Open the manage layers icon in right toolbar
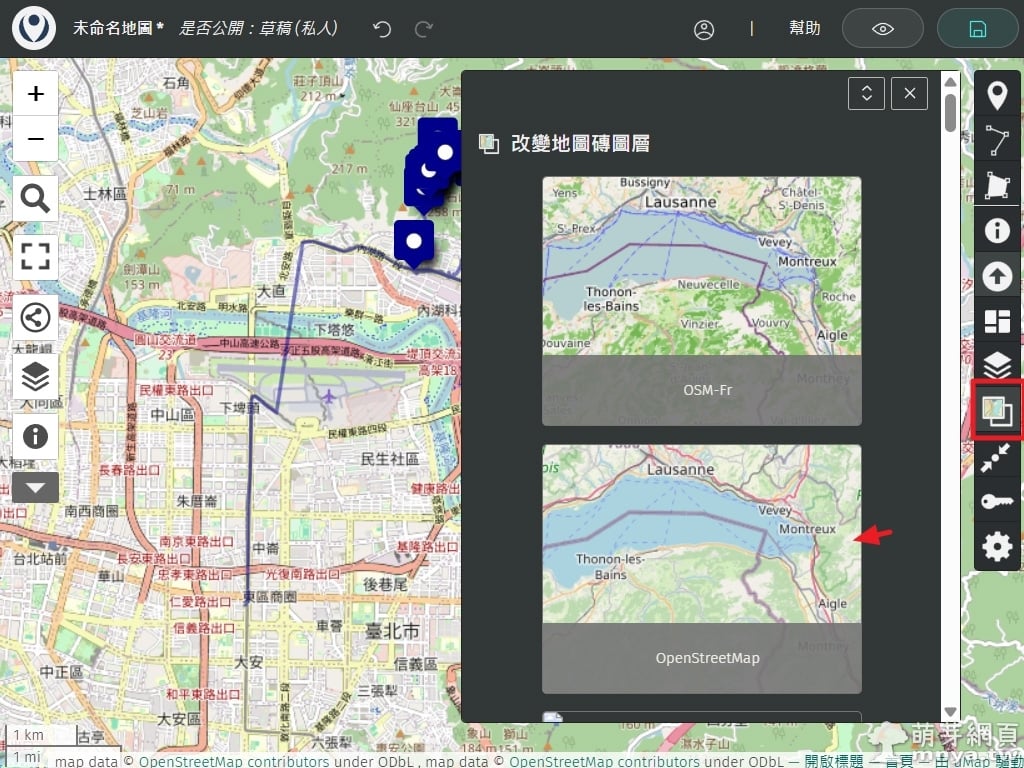Screen dimensions: 1024x768 coord(997,366)
